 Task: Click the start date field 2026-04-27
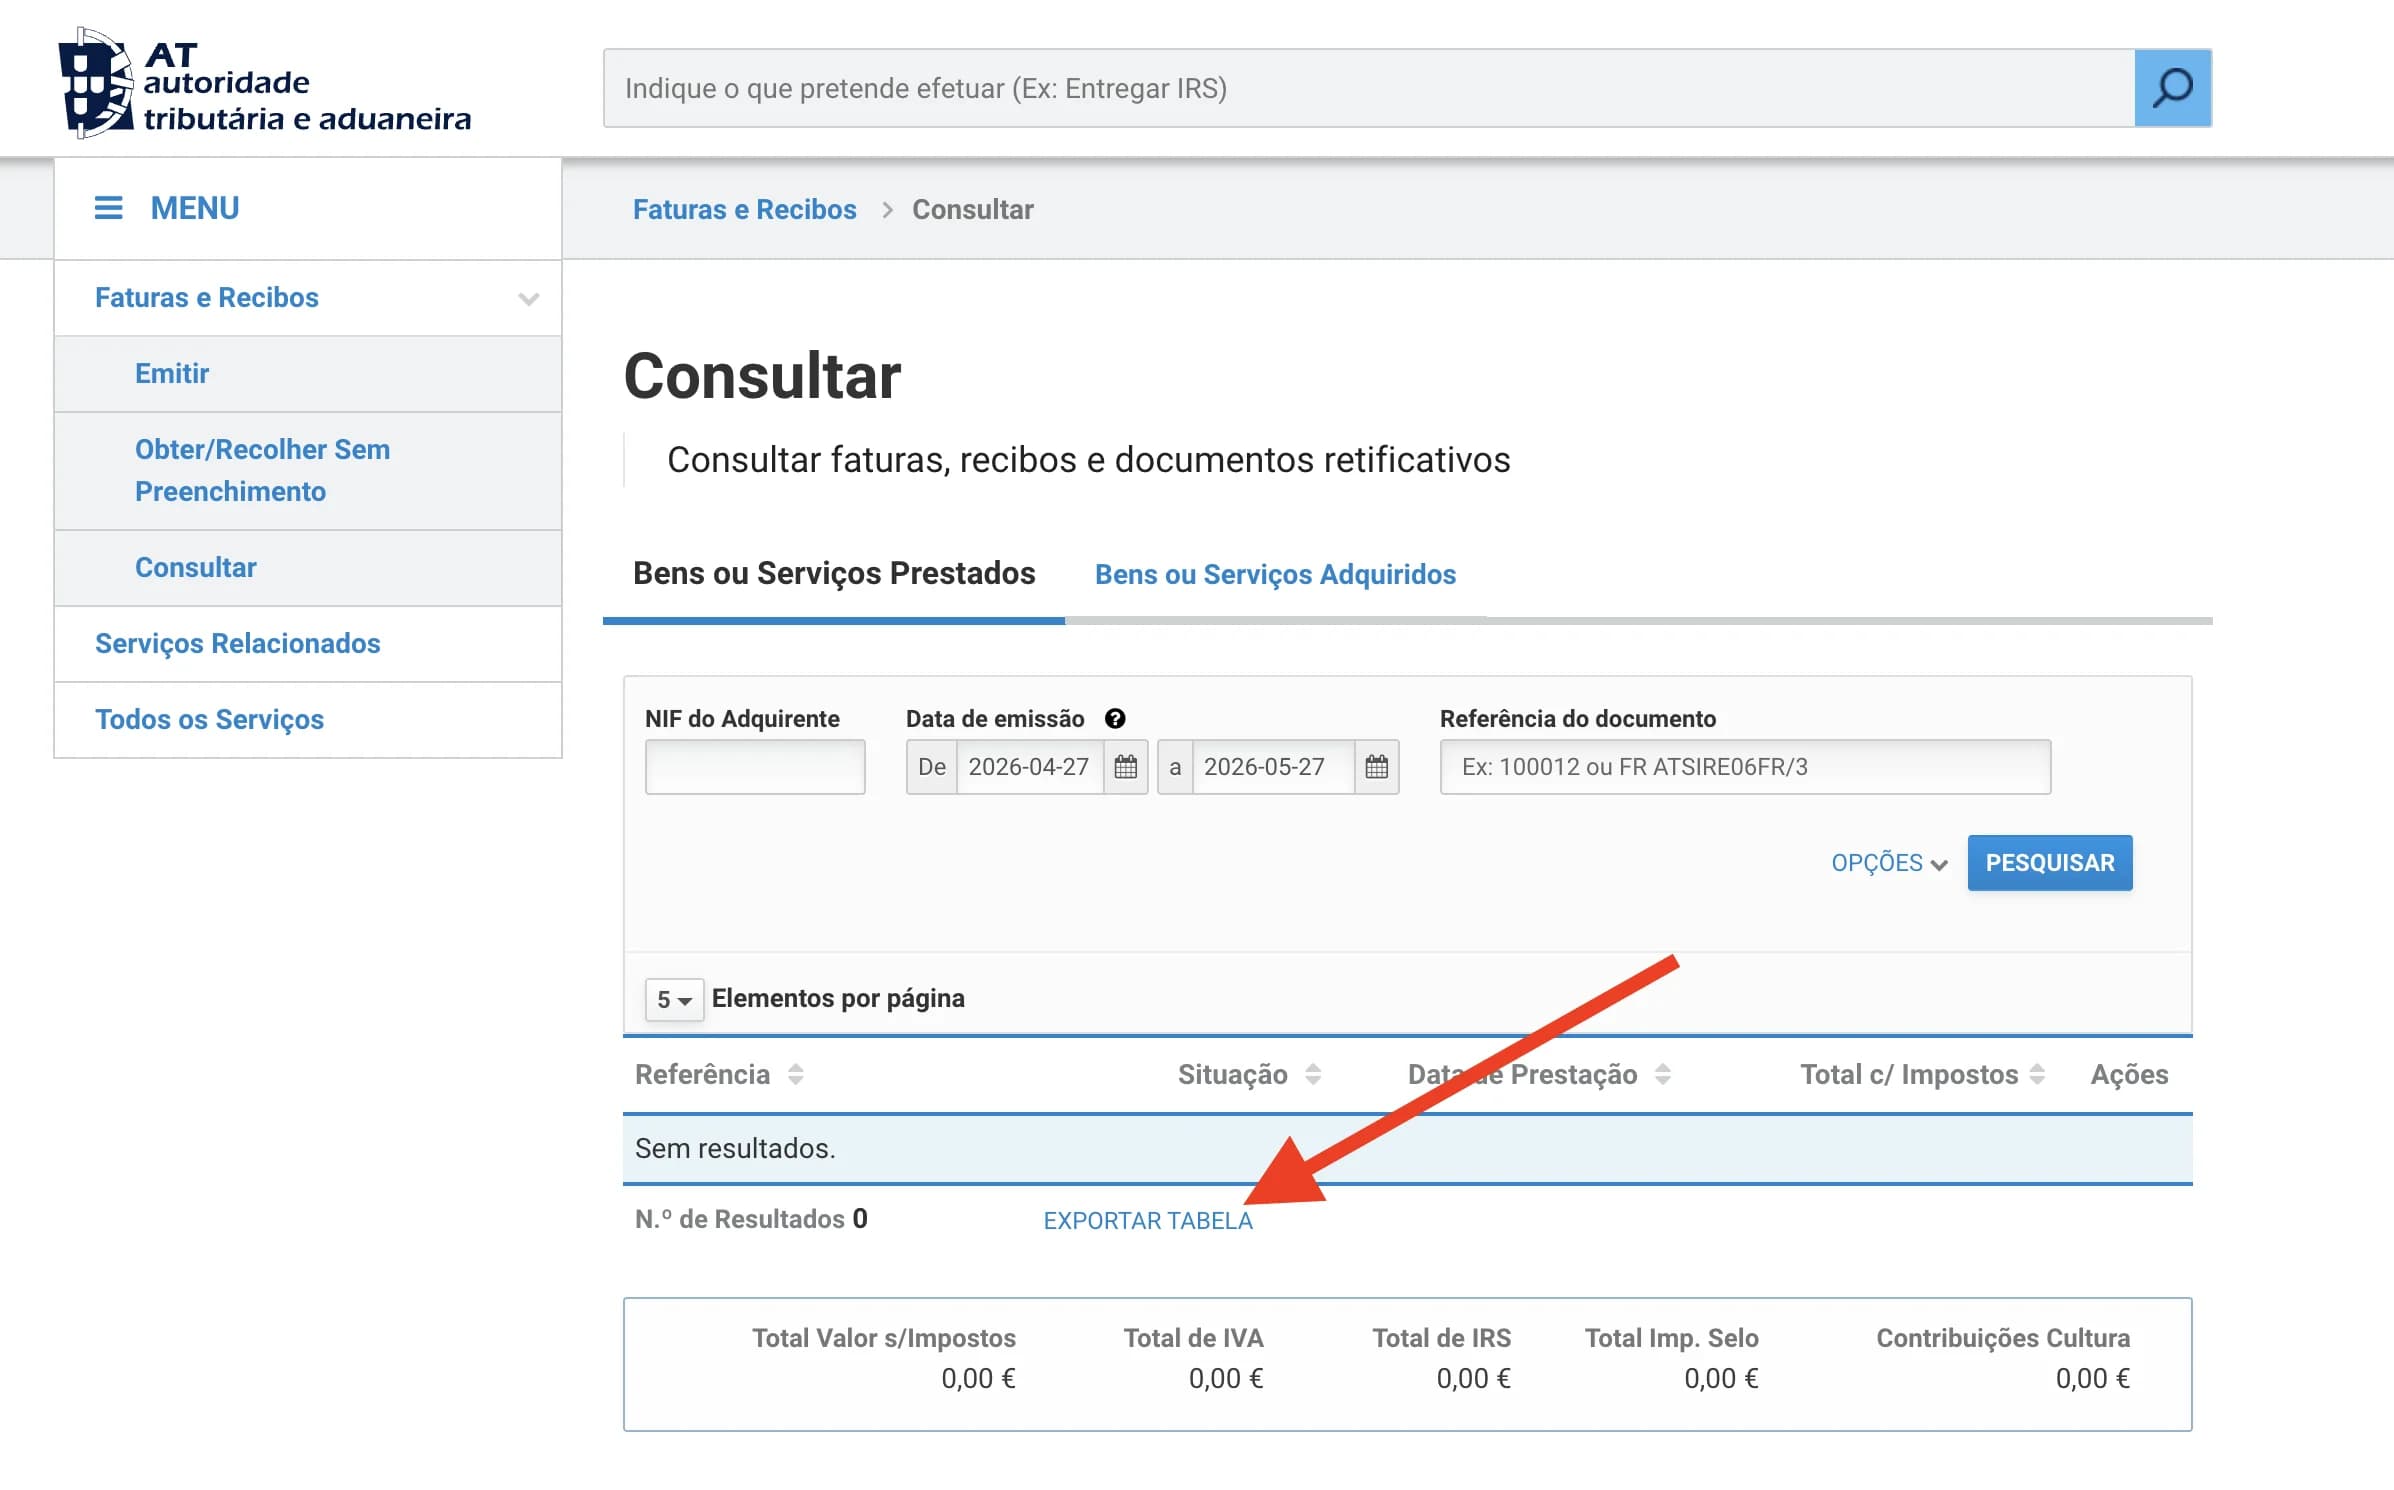[1030, 767]
